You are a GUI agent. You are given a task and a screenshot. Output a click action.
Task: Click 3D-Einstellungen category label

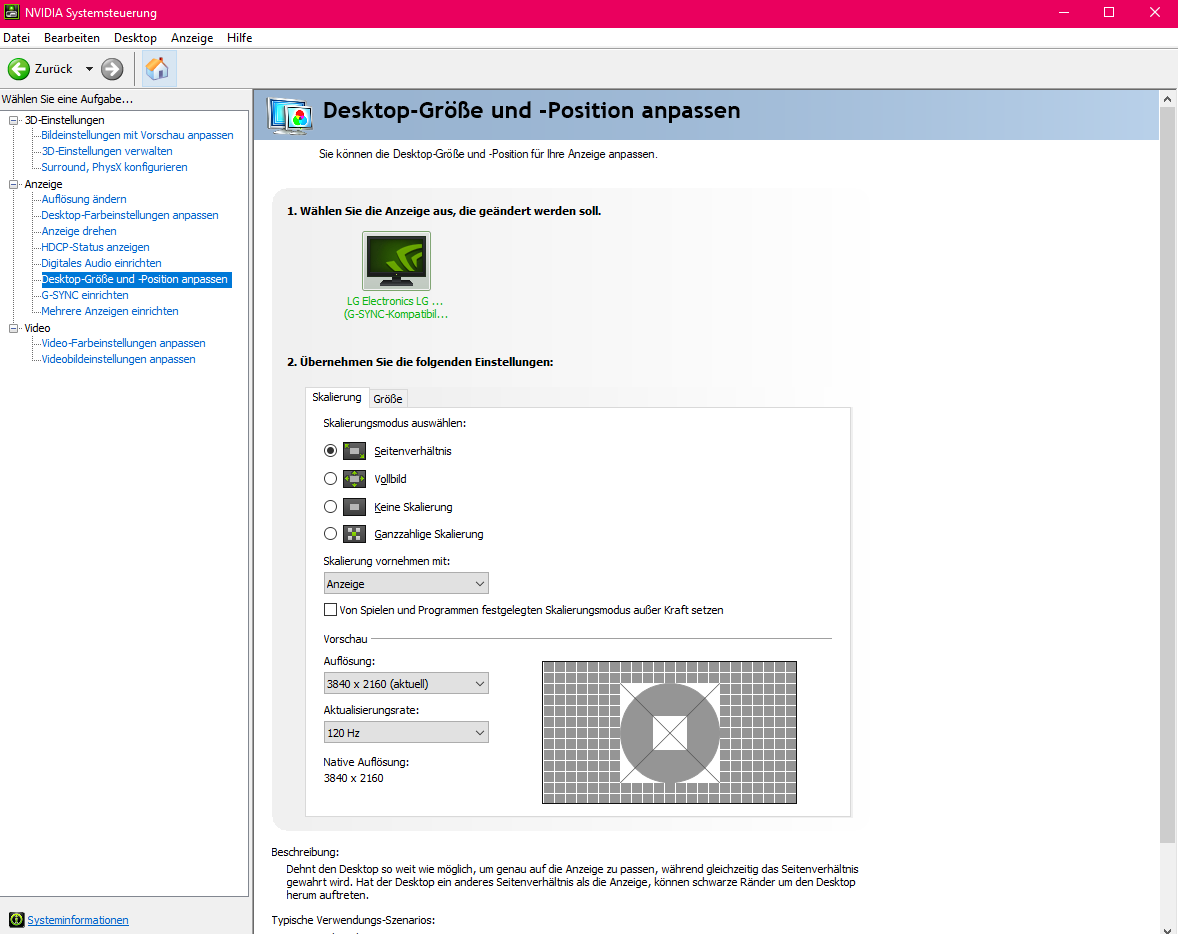click(x=65, y=120)
